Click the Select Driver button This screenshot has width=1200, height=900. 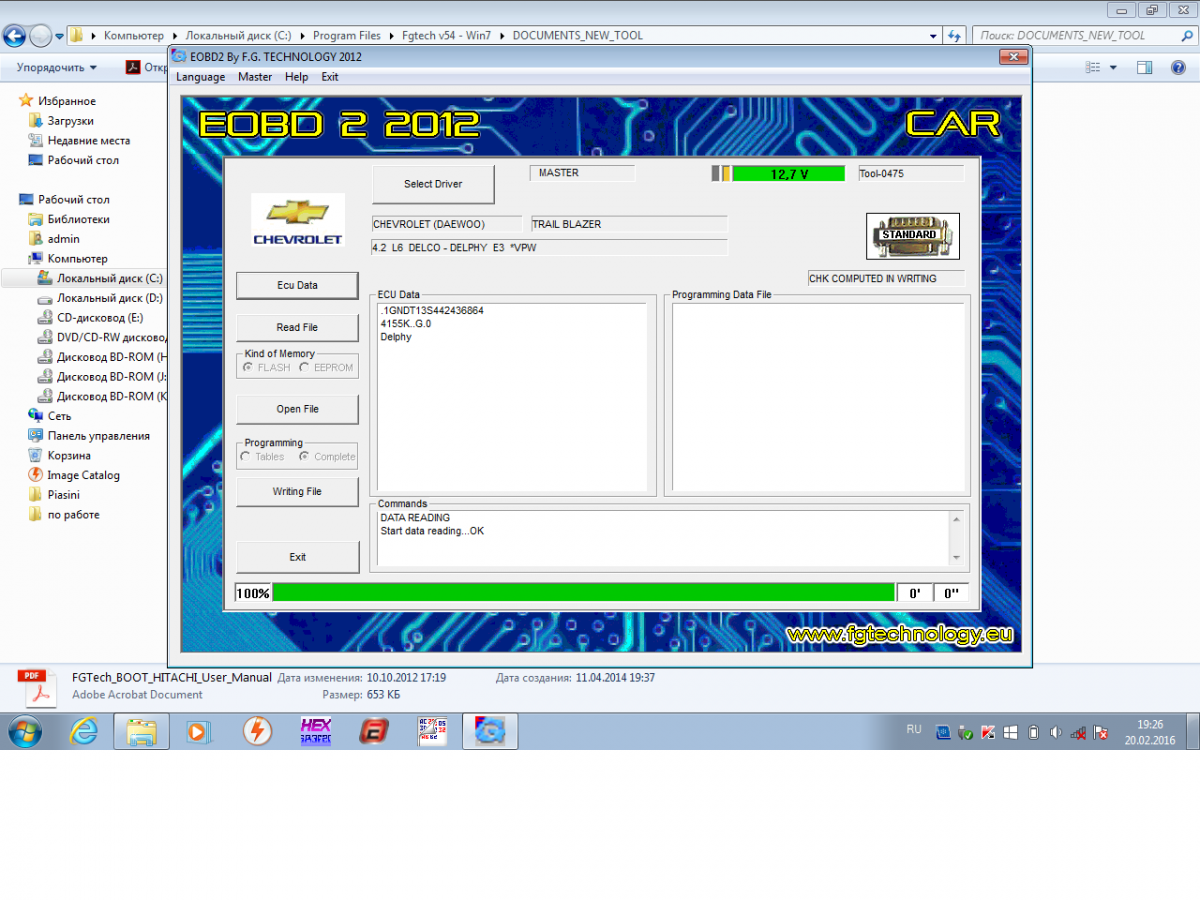pos(433,184)
